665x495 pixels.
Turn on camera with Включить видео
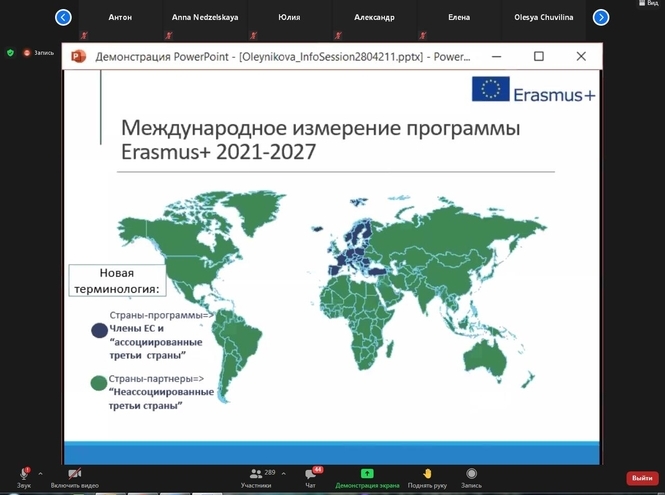click(75, 478)
